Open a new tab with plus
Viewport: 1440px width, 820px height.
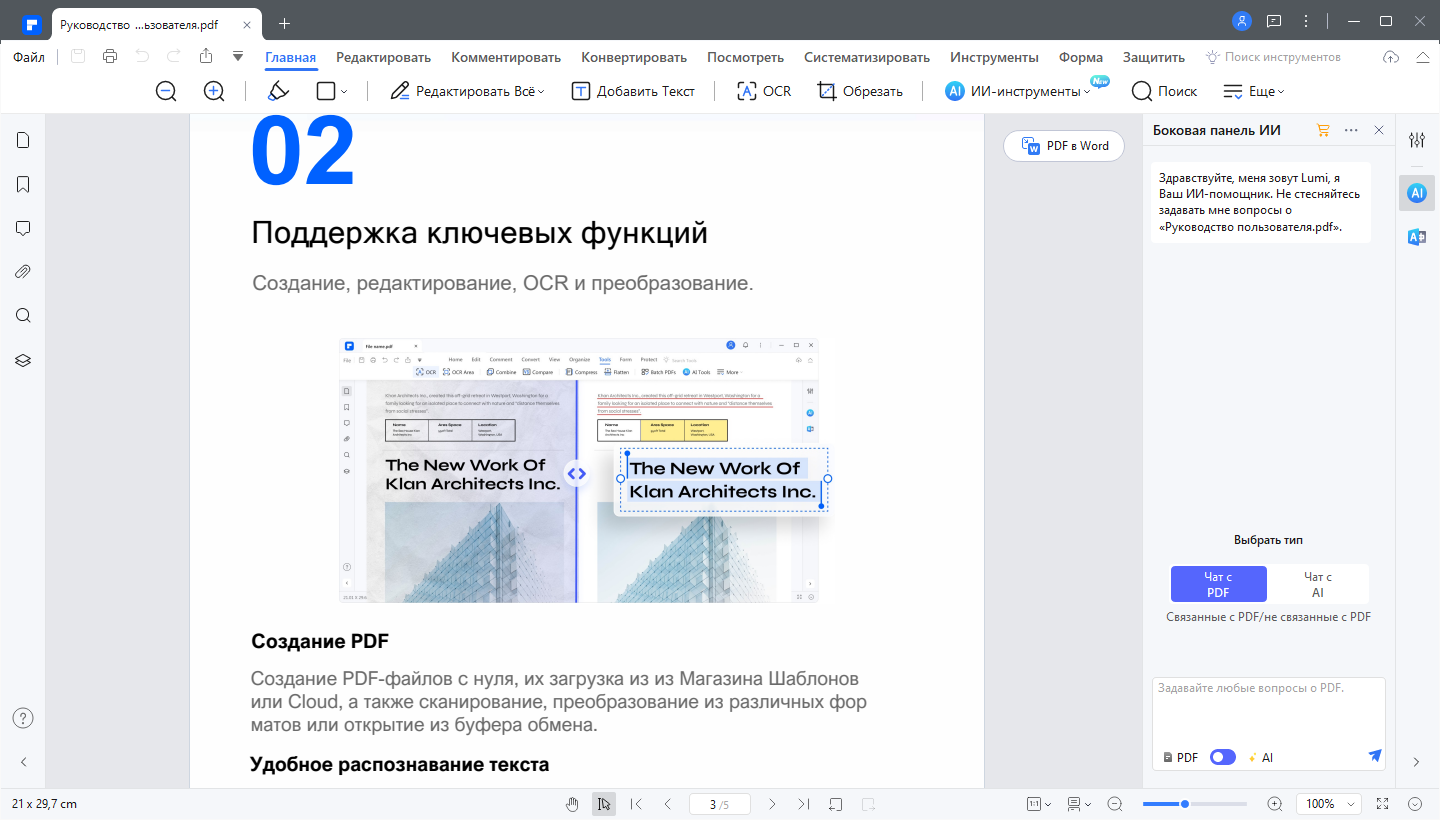[285, 23]
